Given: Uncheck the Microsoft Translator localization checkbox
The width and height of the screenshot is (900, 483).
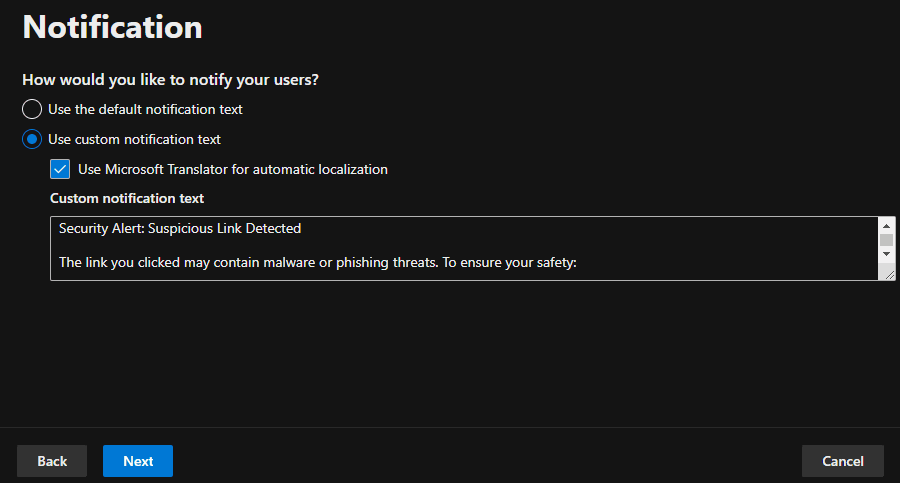Looking at the screenshot, I should (60, 169).
